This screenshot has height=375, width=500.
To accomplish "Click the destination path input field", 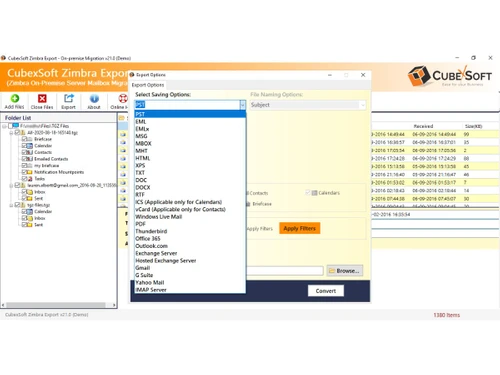I will click(x=285, y=271).
